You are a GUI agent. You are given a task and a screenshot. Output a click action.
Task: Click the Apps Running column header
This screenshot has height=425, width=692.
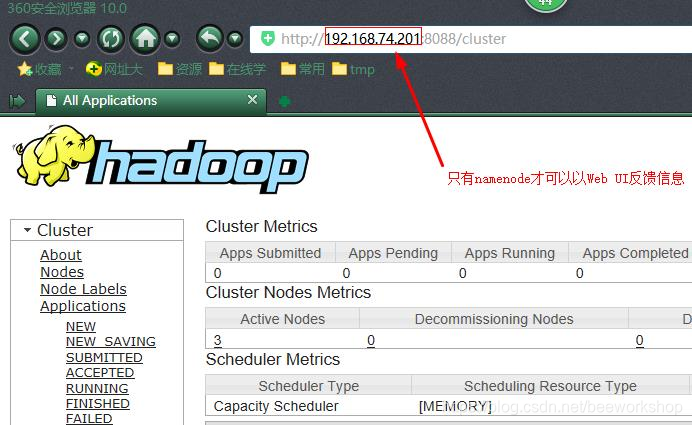tap(510, 253)
